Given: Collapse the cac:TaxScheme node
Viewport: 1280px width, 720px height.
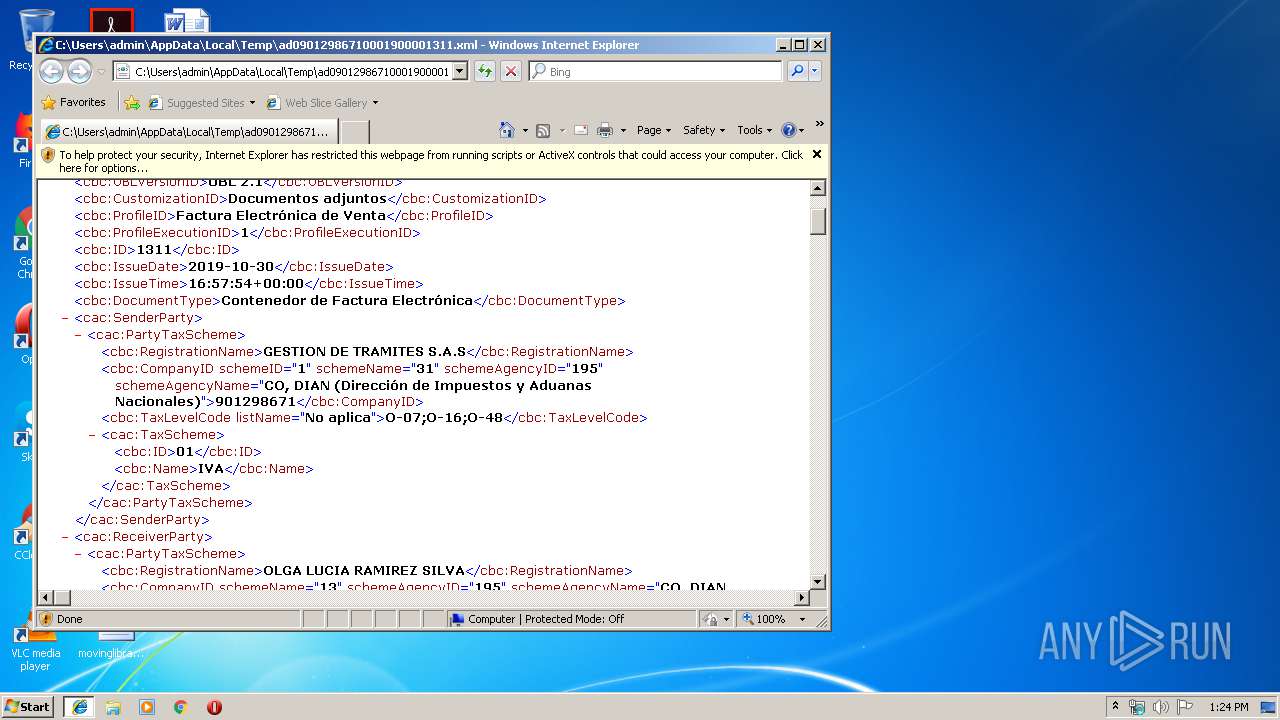Looking at the screenshot, I should [x=92, y=435].
